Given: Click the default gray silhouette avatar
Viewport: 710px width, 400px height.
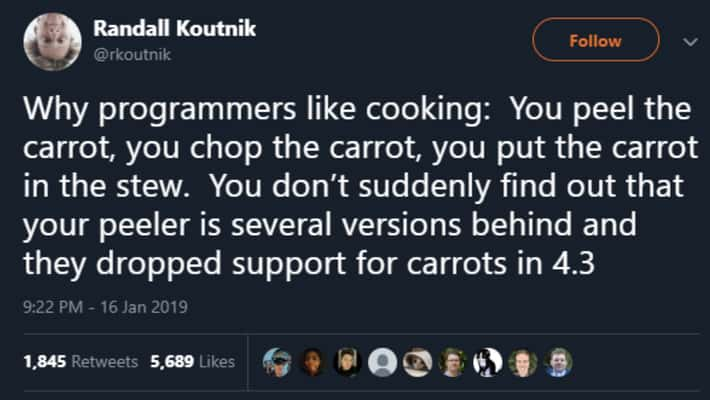Looking at the screenshot, I should tap(383, 361).
